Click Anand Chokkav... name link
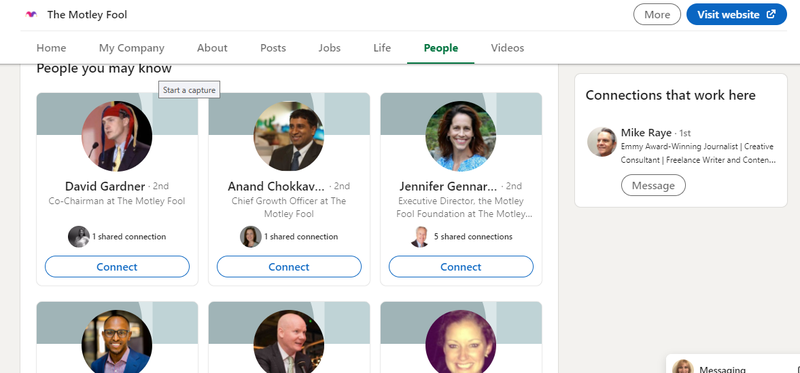 (x=276, y=186)
